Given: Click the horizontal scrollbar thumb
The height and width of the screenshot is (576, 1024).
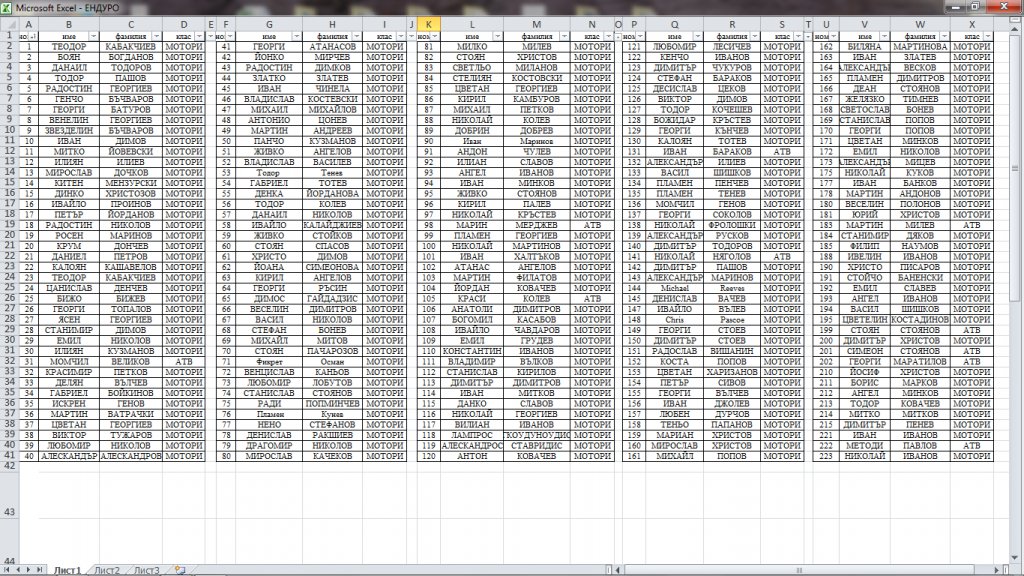Looking at the screenshot, I should pyautogui.click(x=799, y=570).
